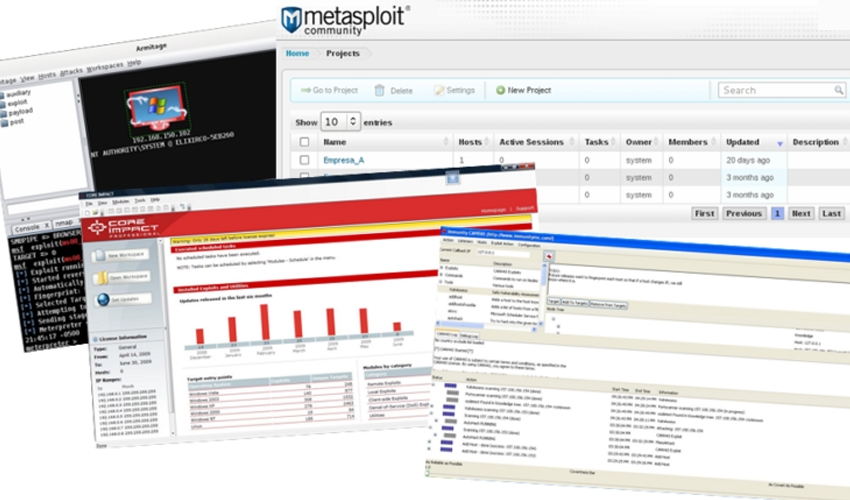Open the Help menu in Armitage
The width and height of the screenshot is (850, 500).
pyautogui.click(x=134, y=63)
